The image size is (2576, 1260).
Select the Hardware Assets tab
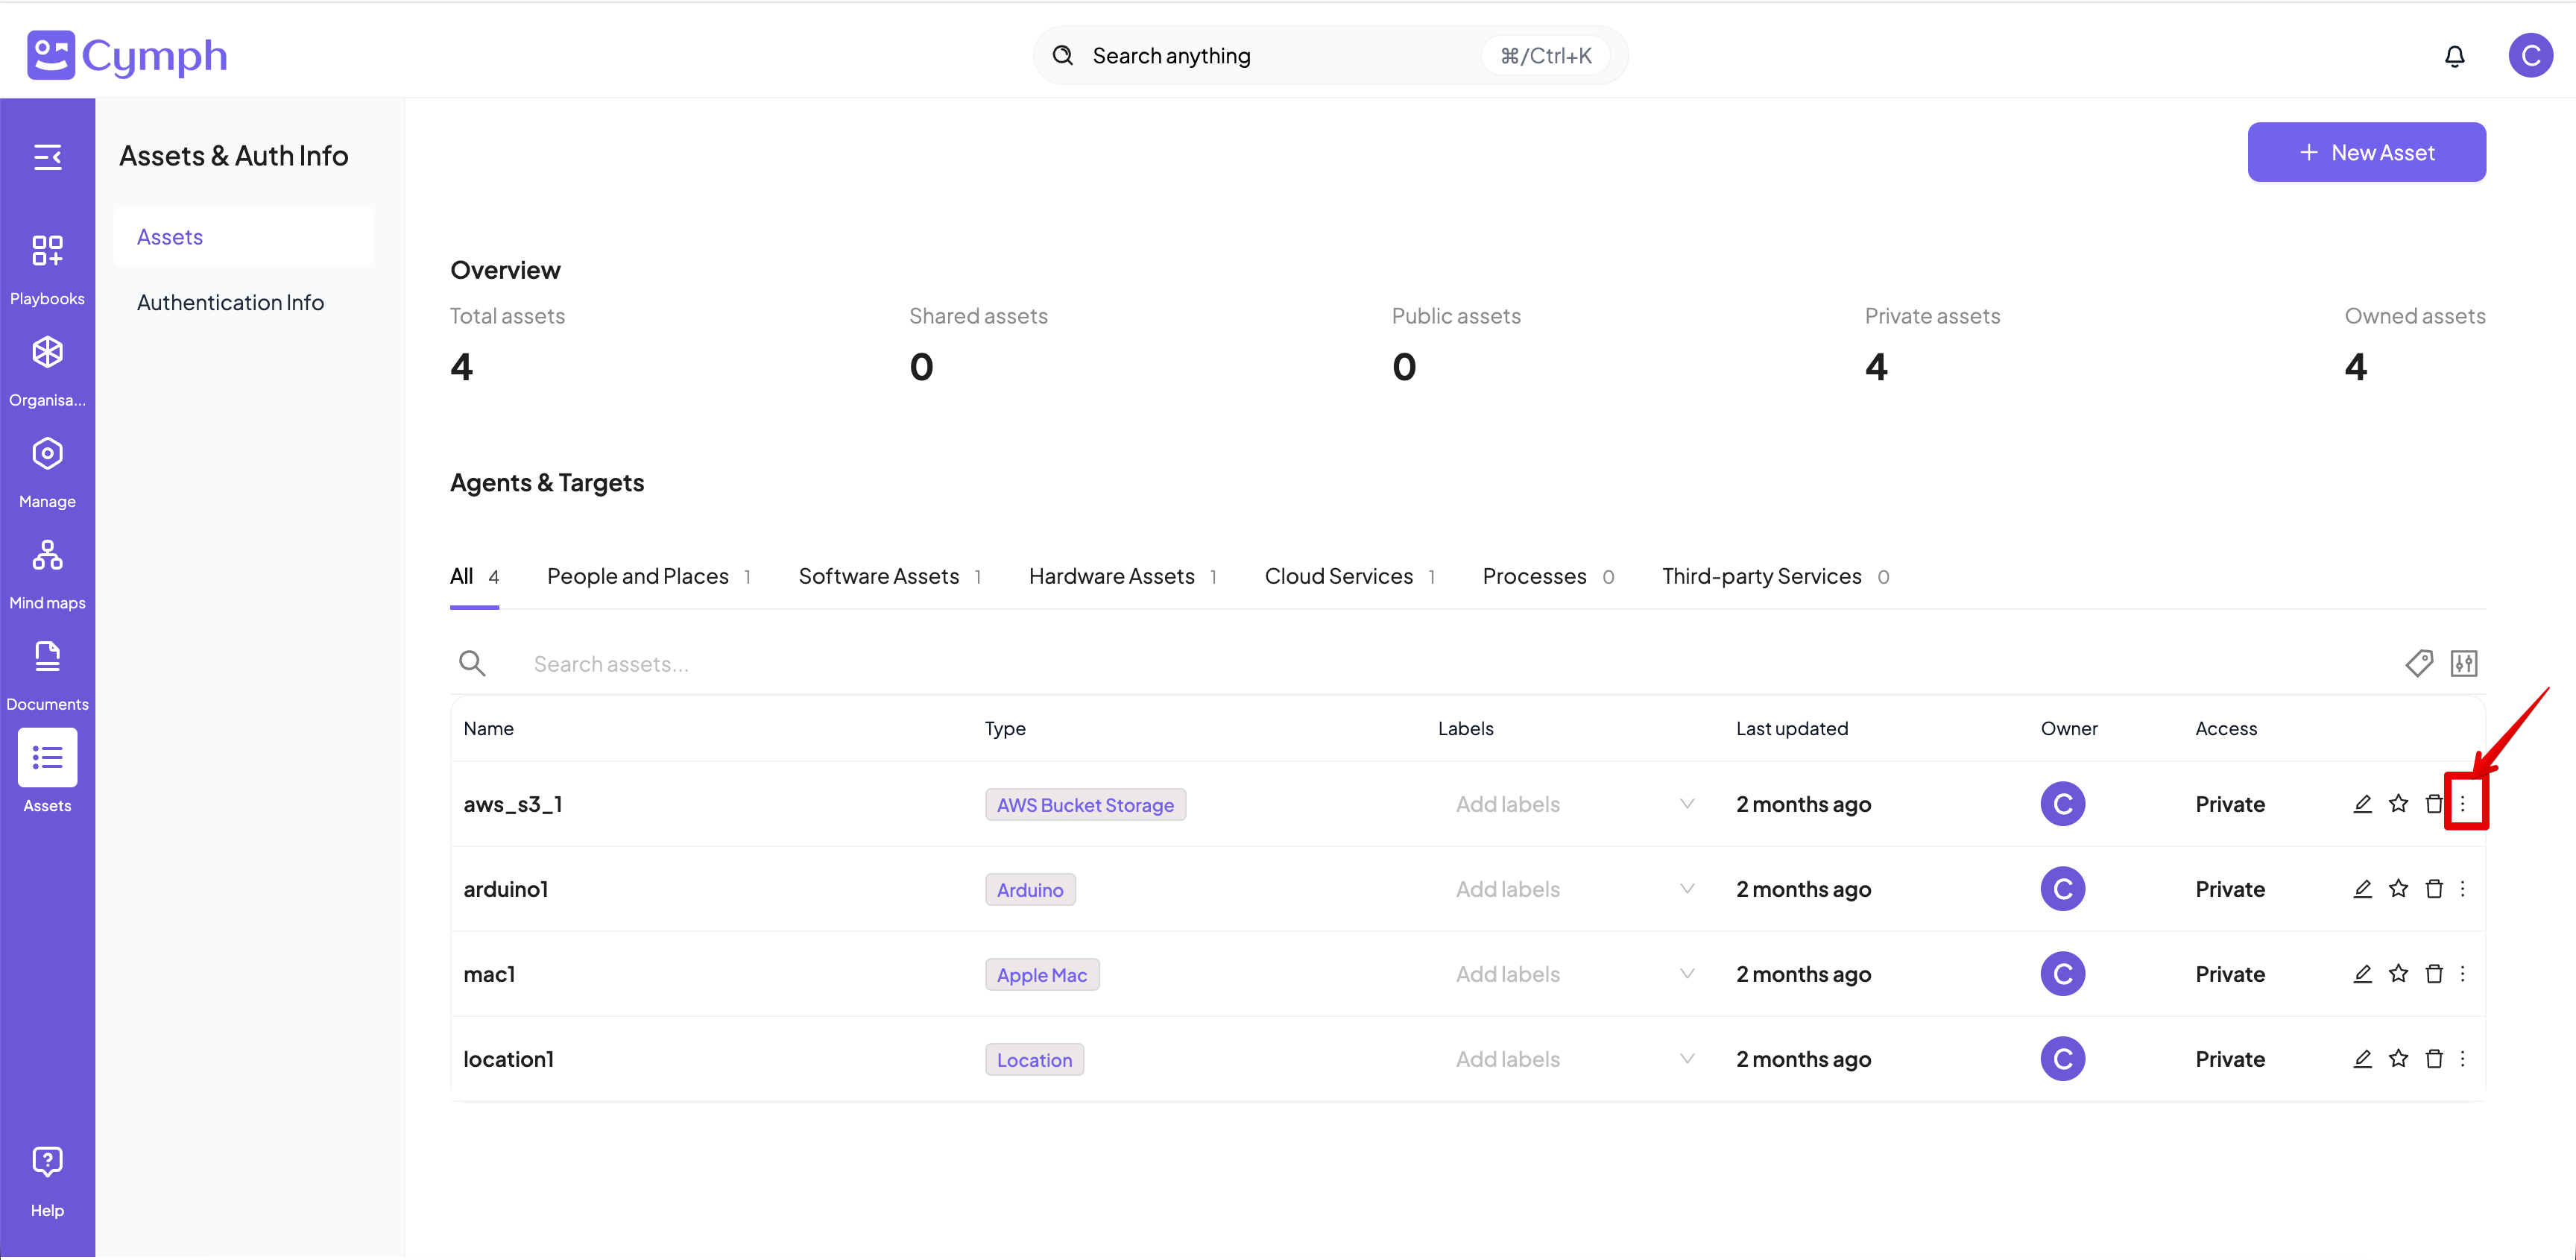tap(1111, 576)
